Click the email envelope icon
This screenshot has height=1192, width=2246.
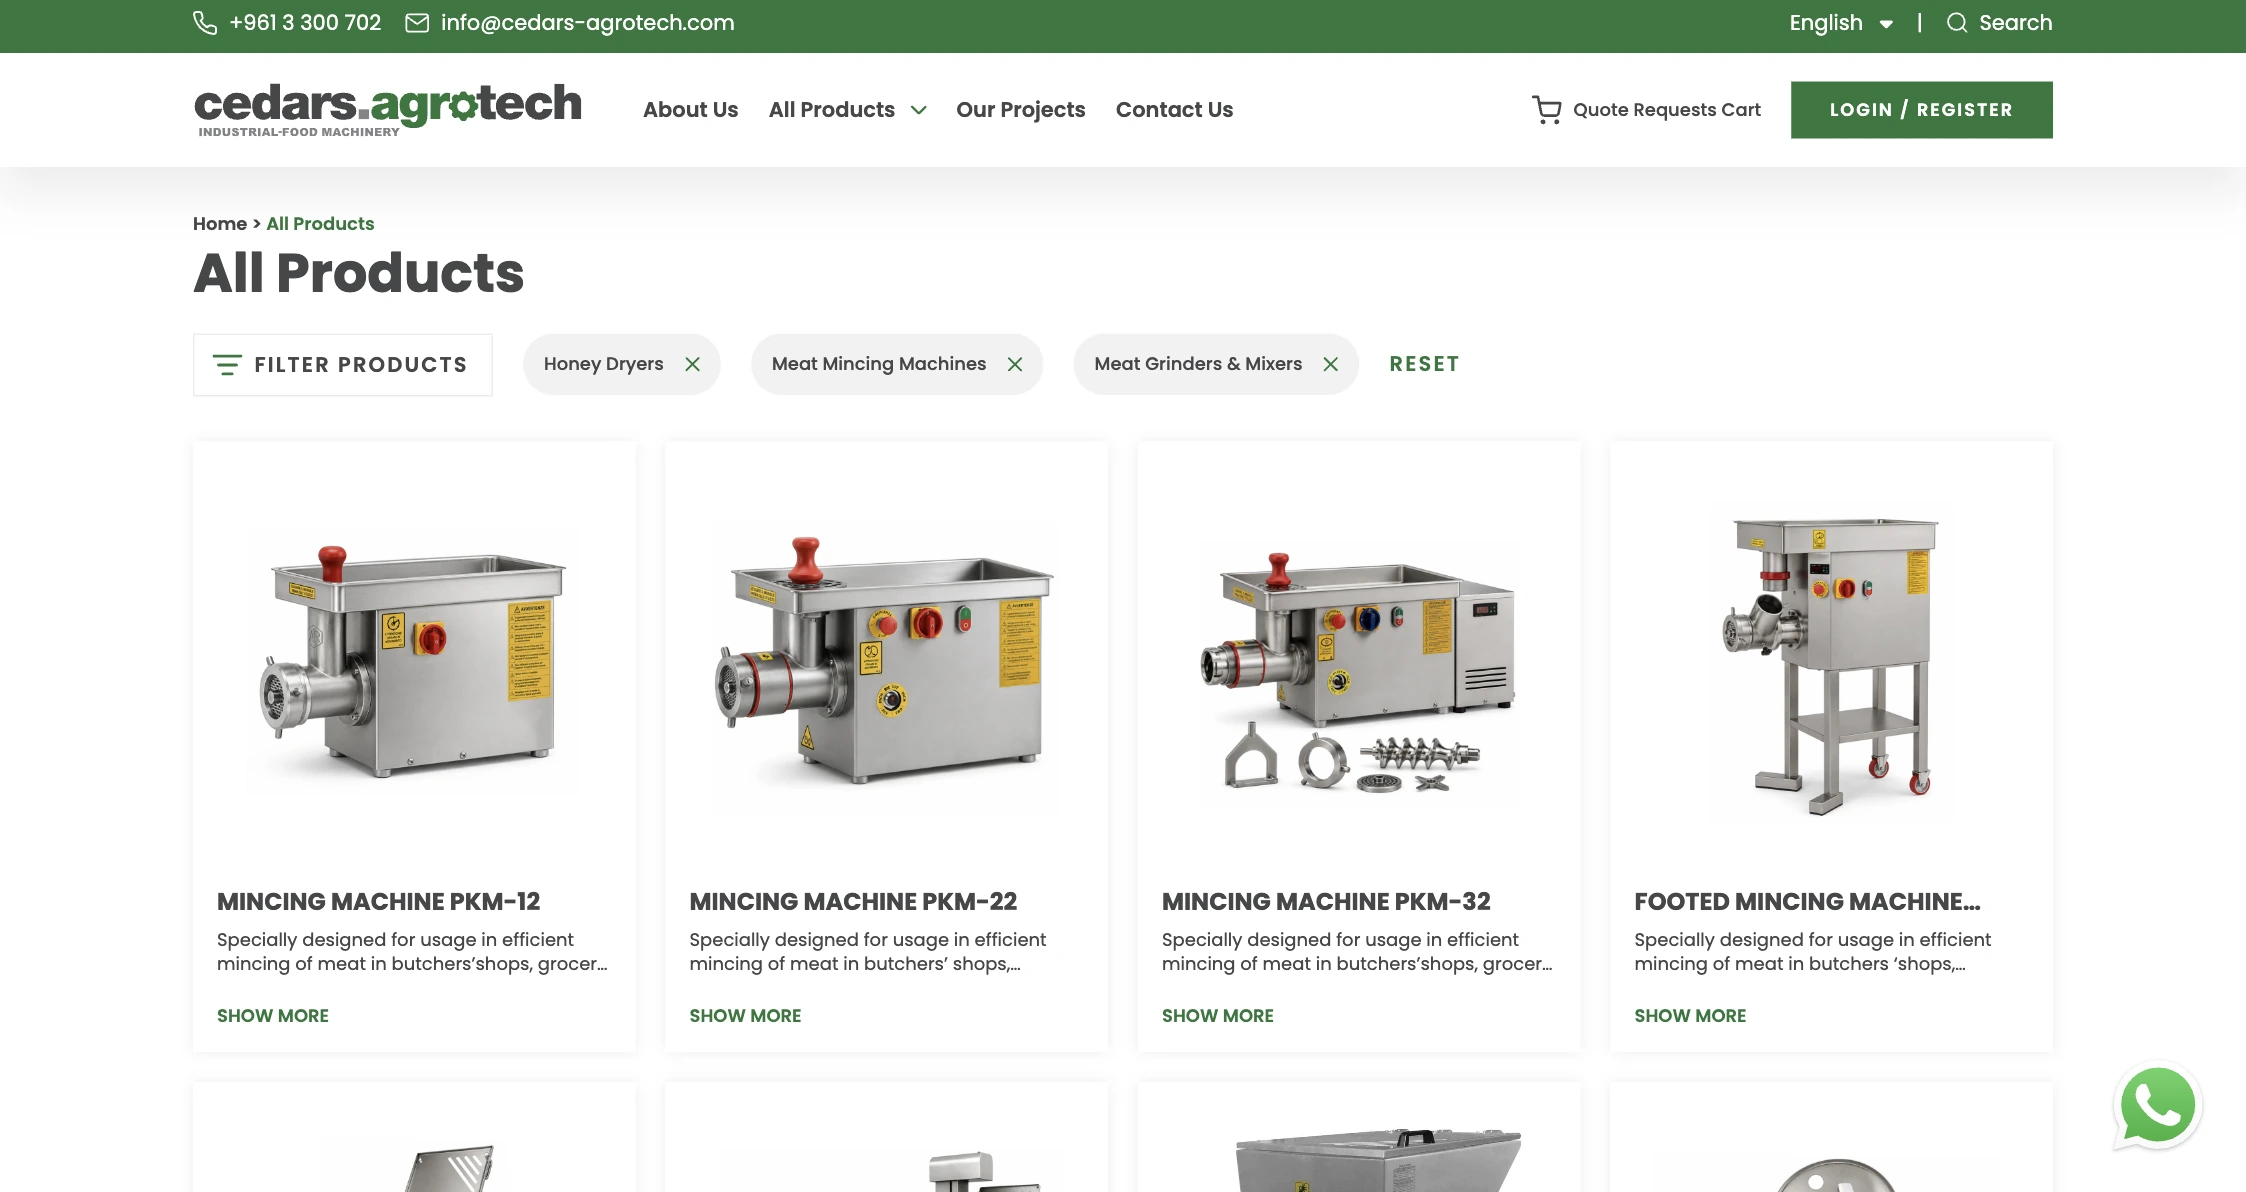point(417,23)
